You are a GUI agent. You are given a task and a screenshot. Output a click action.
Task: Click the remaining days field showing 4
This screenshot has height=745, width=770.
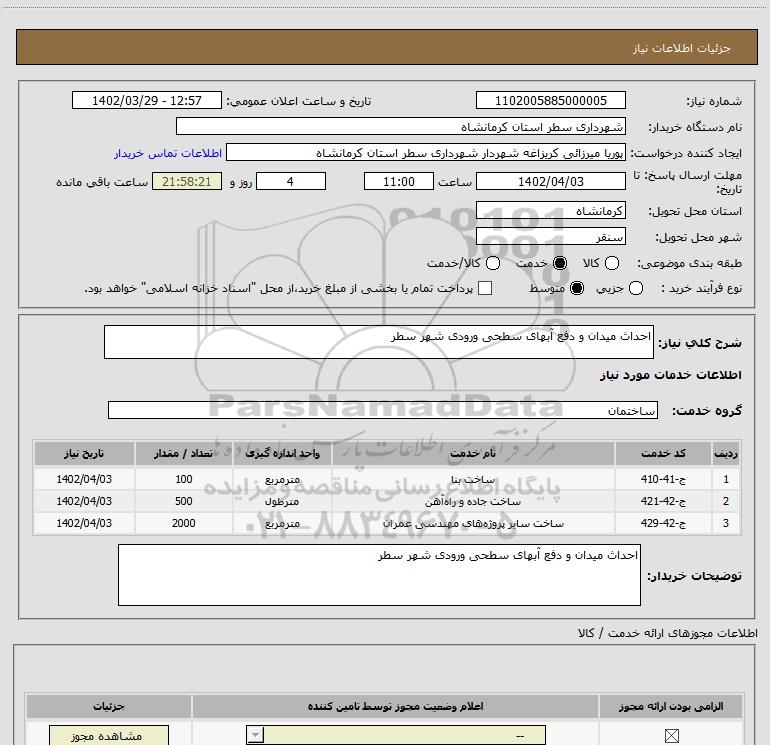[291, 181]
